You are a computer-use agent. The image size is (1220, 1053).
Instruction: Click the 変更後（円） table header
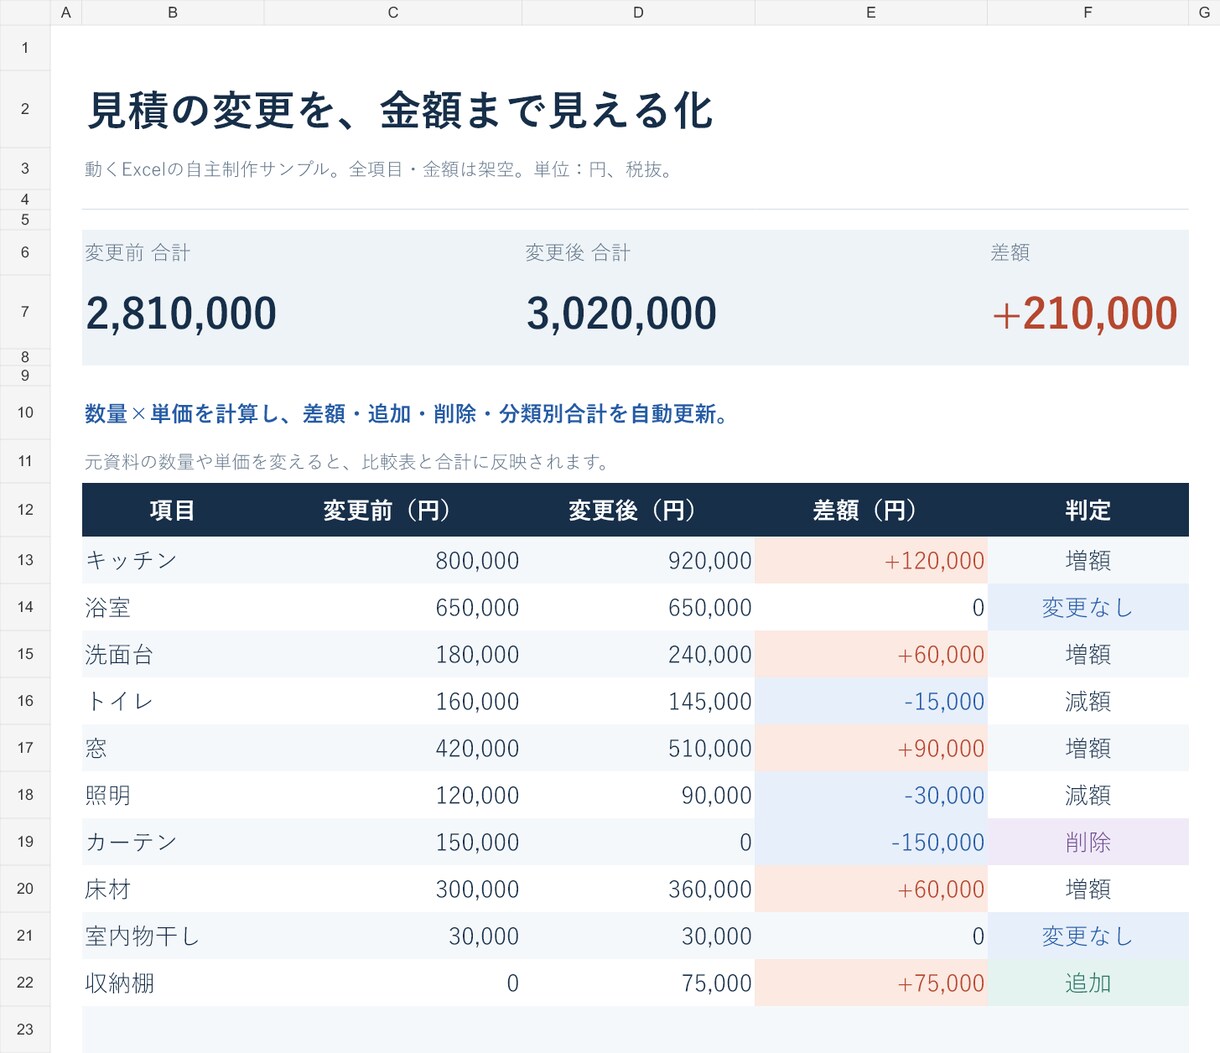(x=638, y=510)
